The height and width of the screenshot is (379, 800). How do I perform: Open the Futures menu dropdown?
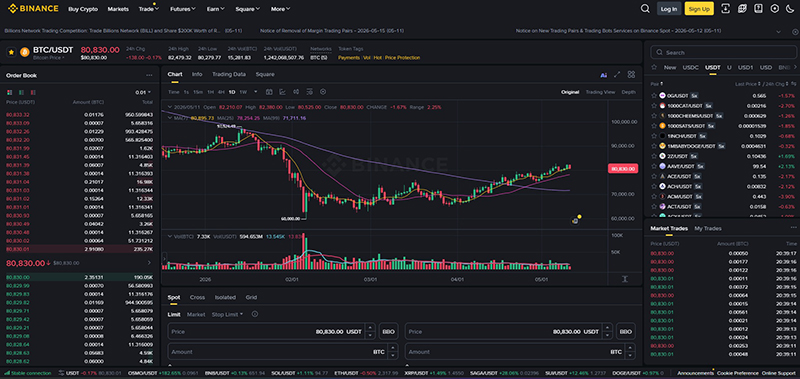point(183,9)
